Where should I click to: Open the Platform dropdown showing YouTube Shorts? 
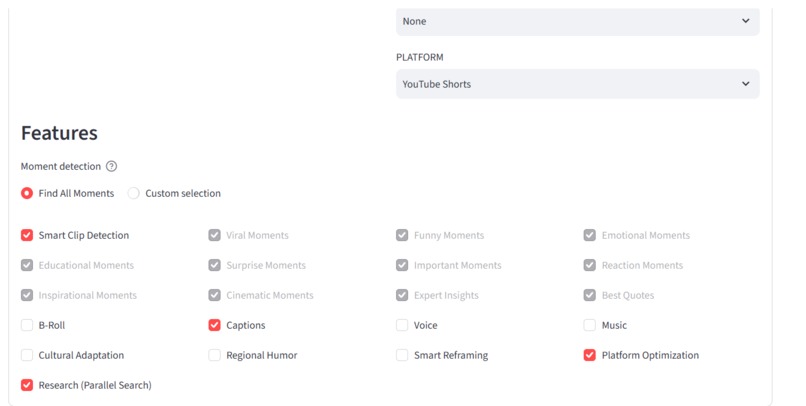tap(577, 84)
